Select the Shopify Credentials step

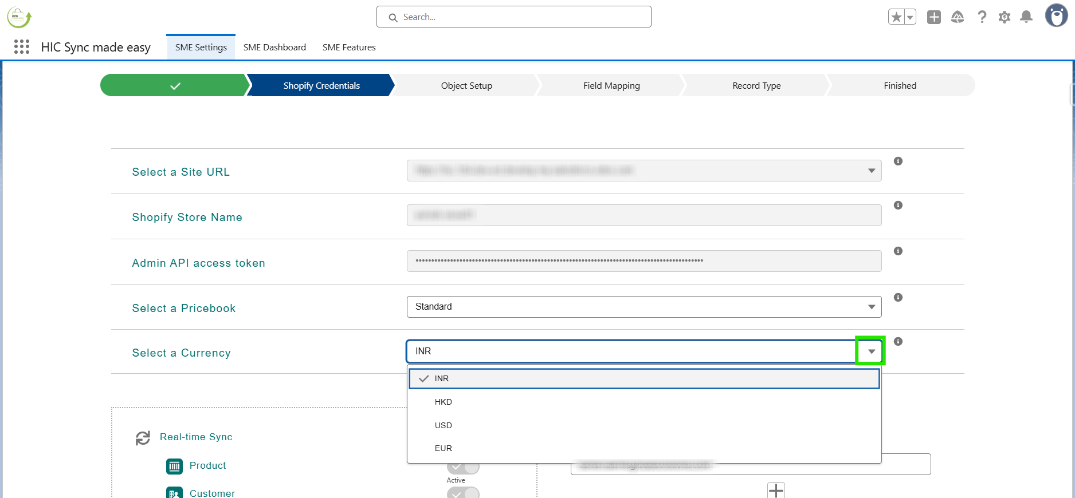click(x=322, y=86)
